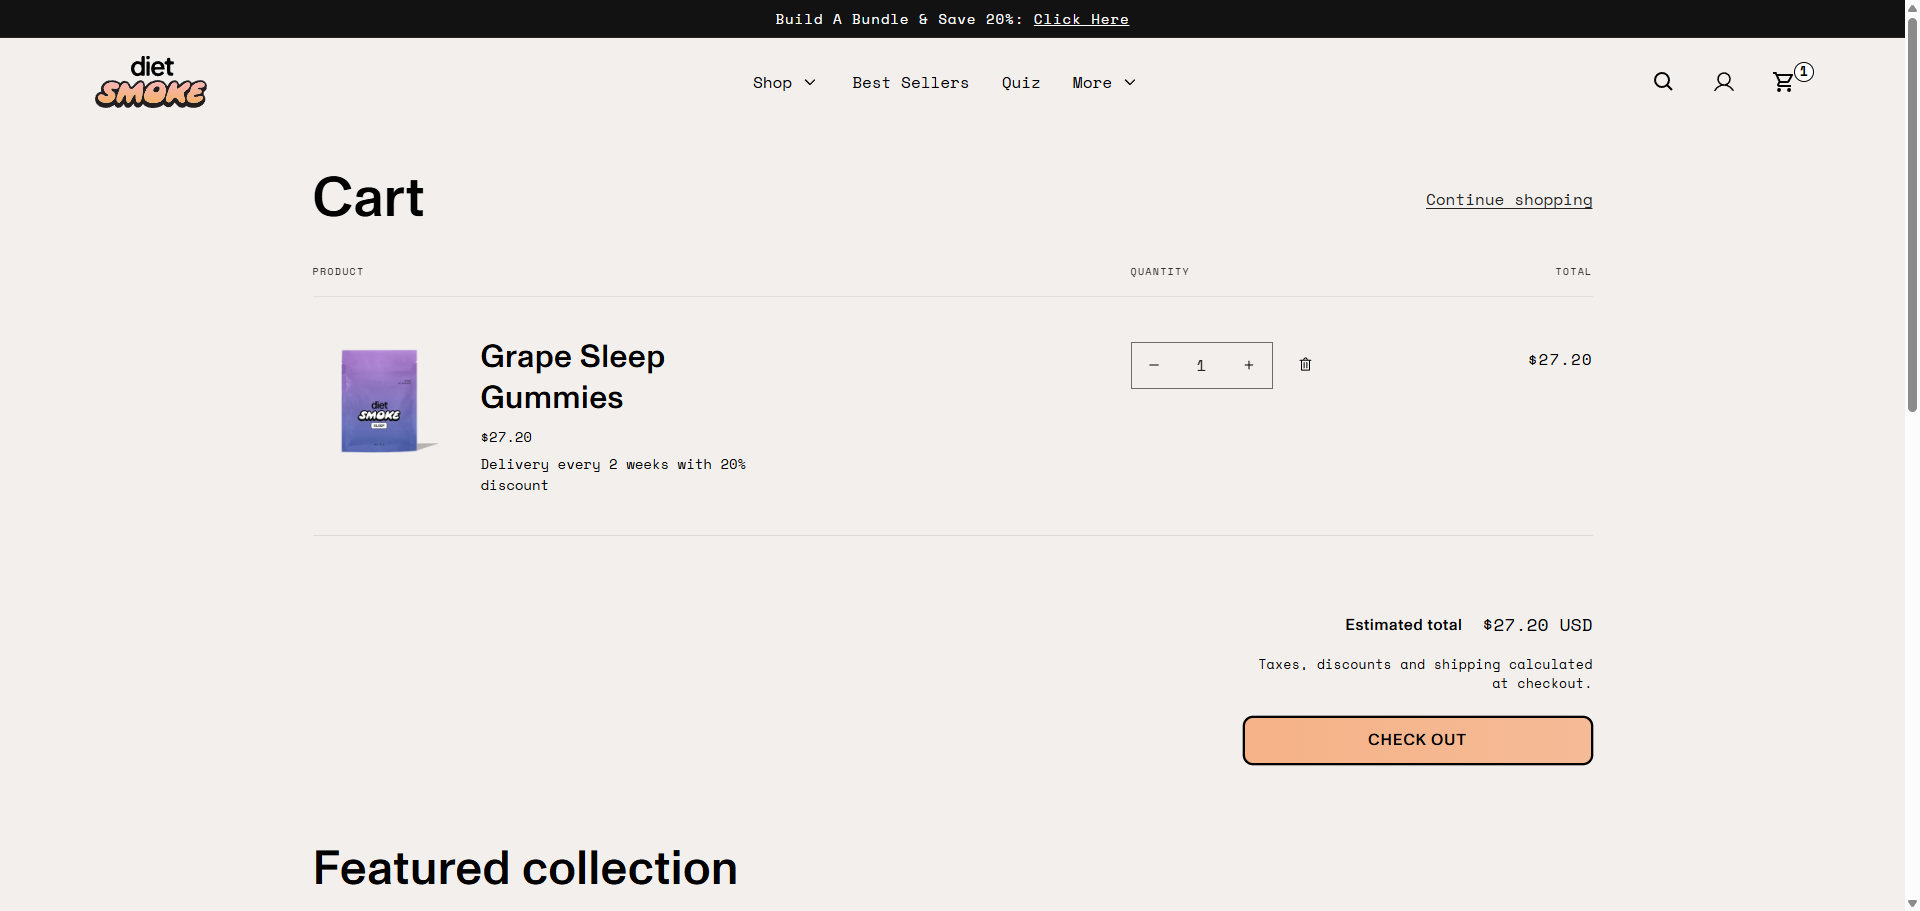Open the search icon in header
This screenshot has width=1920, height=911.
pos(1663,82)
